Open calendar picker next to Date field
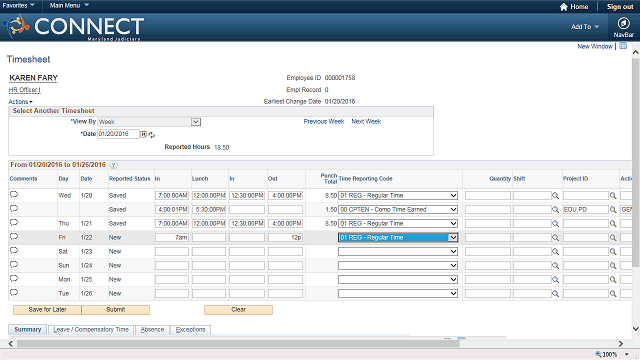Screen dimensions: 640x360 (x=144, y=134)
